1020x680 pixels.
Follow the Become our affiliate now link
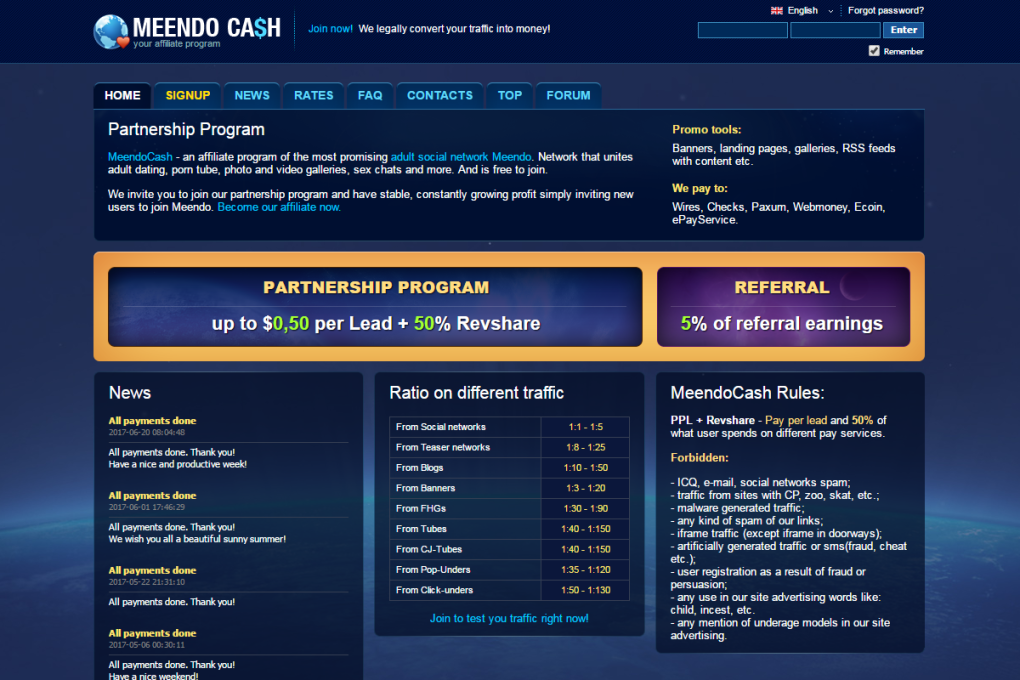tap(279, 207)
